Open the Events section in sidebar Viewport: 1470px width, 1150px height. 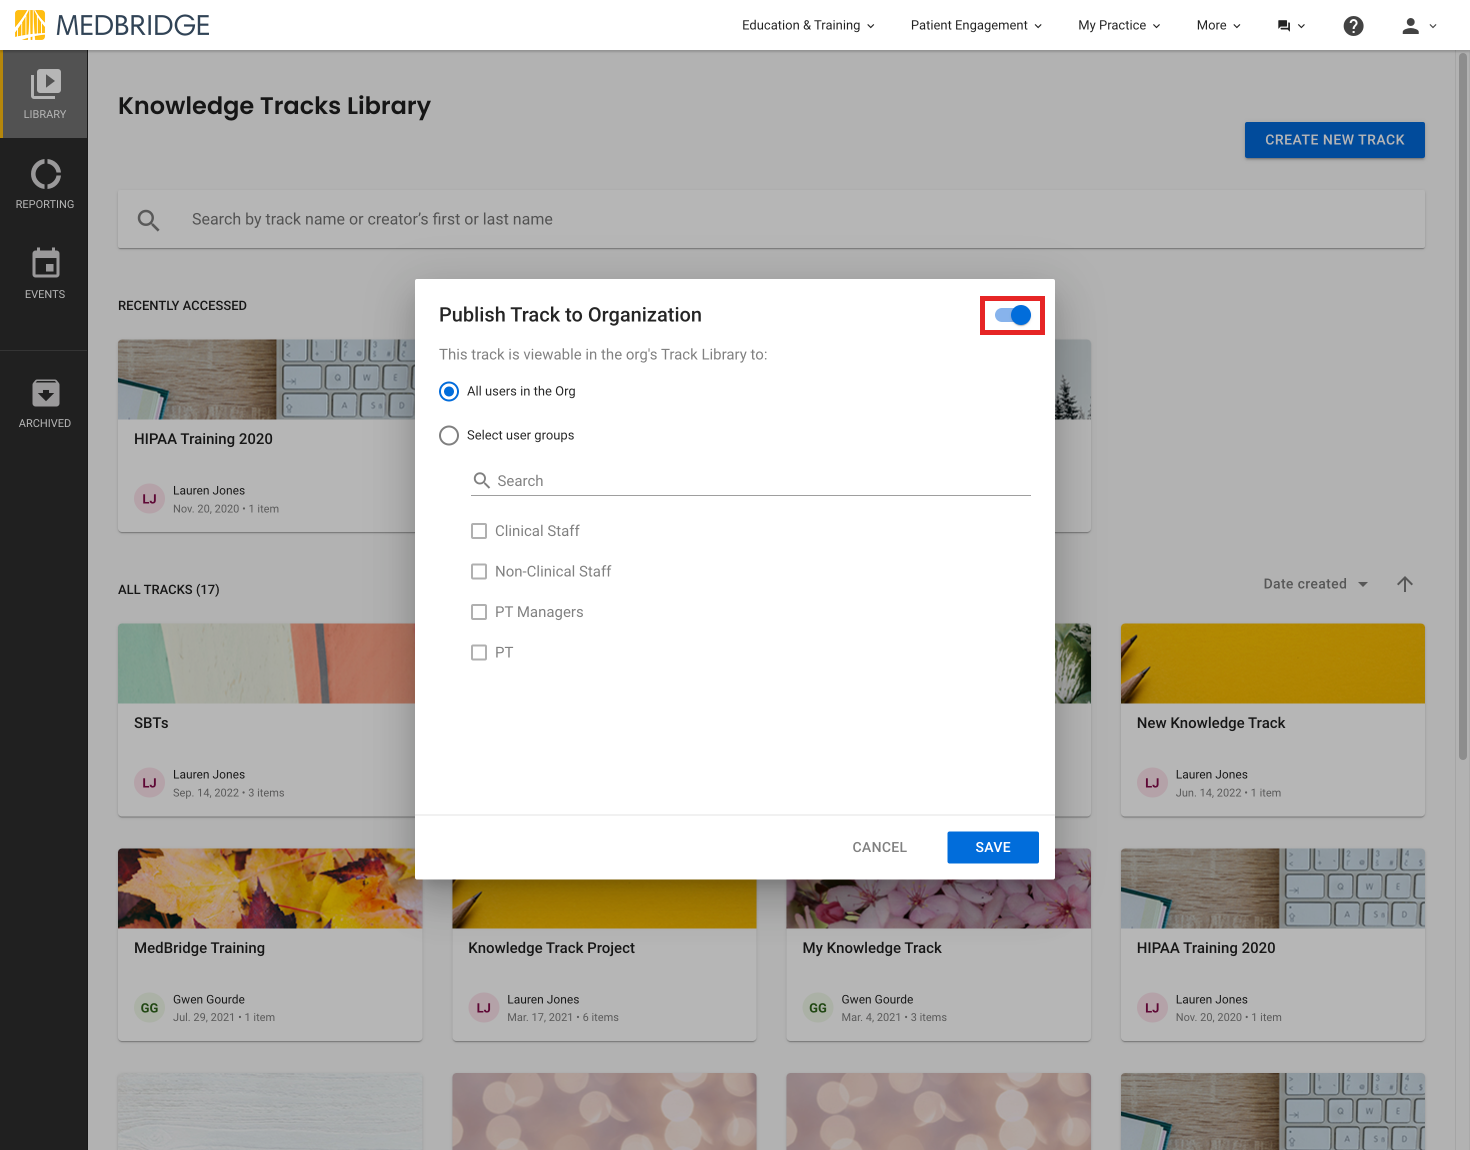[44, 273]
